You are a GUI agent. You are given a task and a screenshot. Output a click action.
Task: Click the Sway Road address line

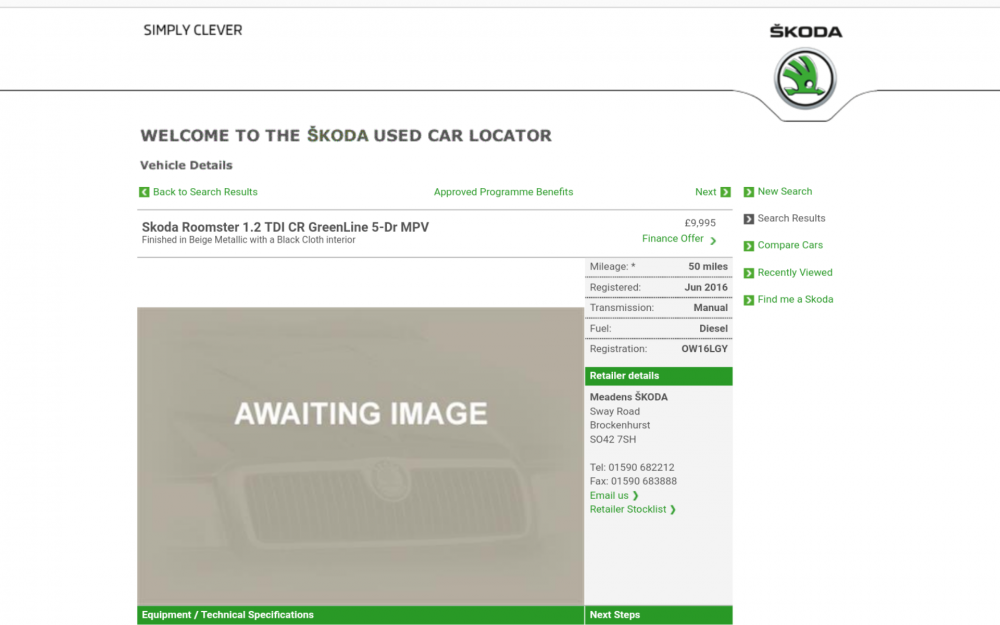pyautogui.click(x=614, y=411)
